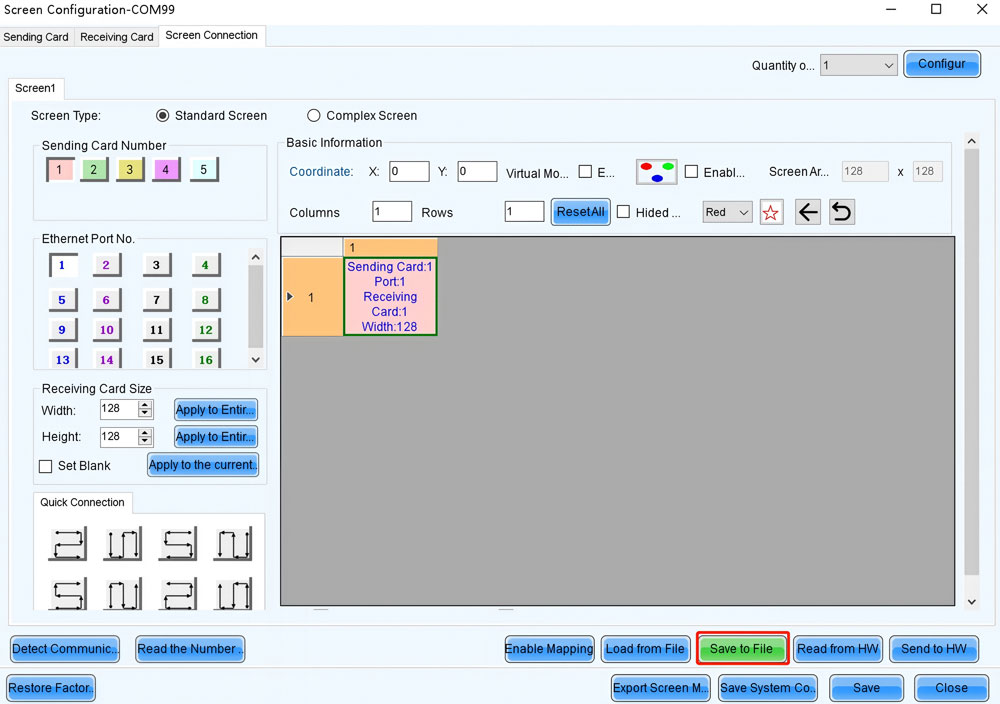The height and width of the screenshot is (704, 1000).
Task: Click the Width stepper arrows
Action: point(145,409)
